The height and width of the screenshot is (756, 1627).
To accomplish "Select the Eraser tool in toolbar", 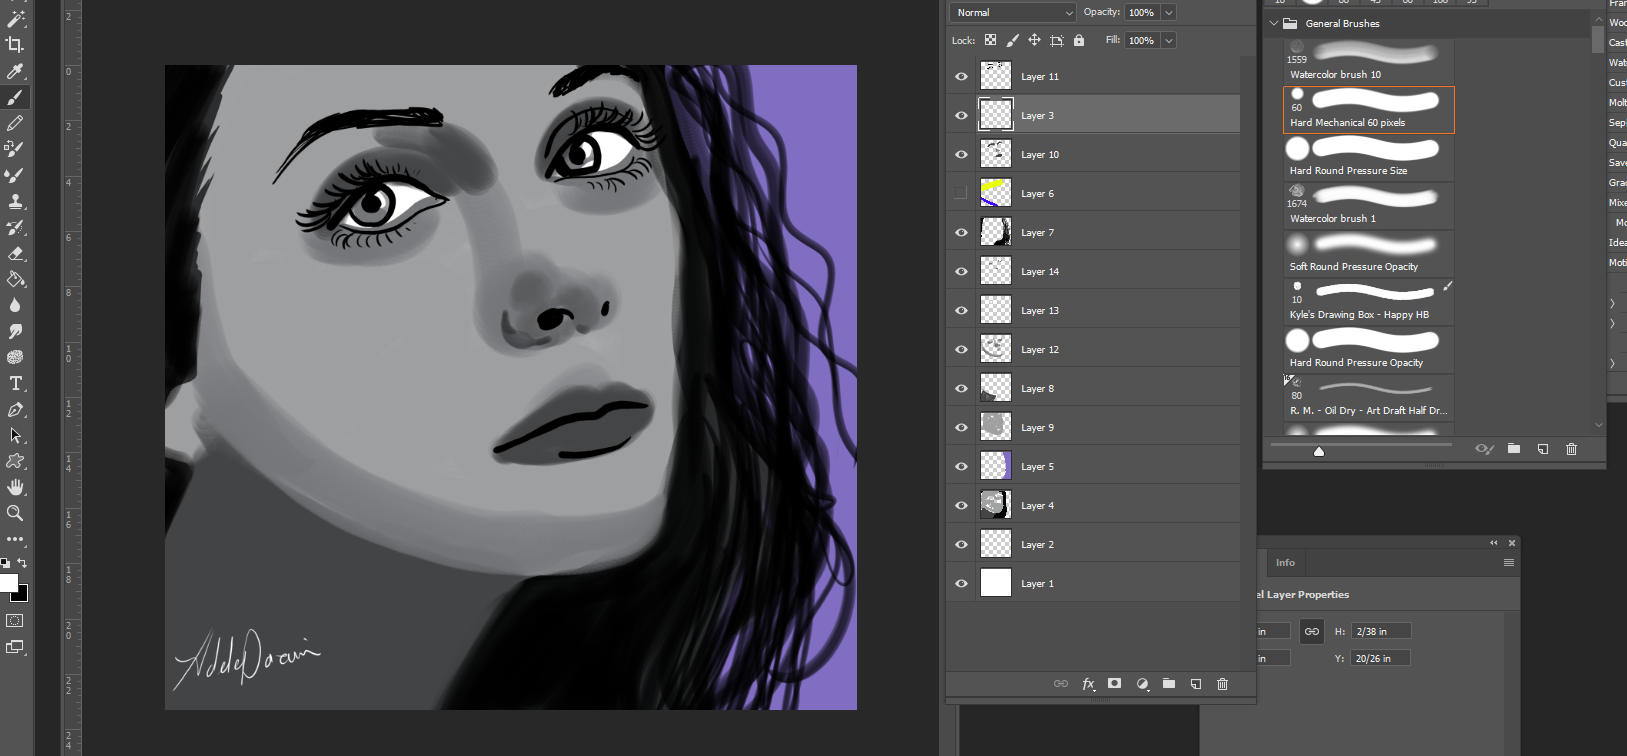I will pos(15,254).
